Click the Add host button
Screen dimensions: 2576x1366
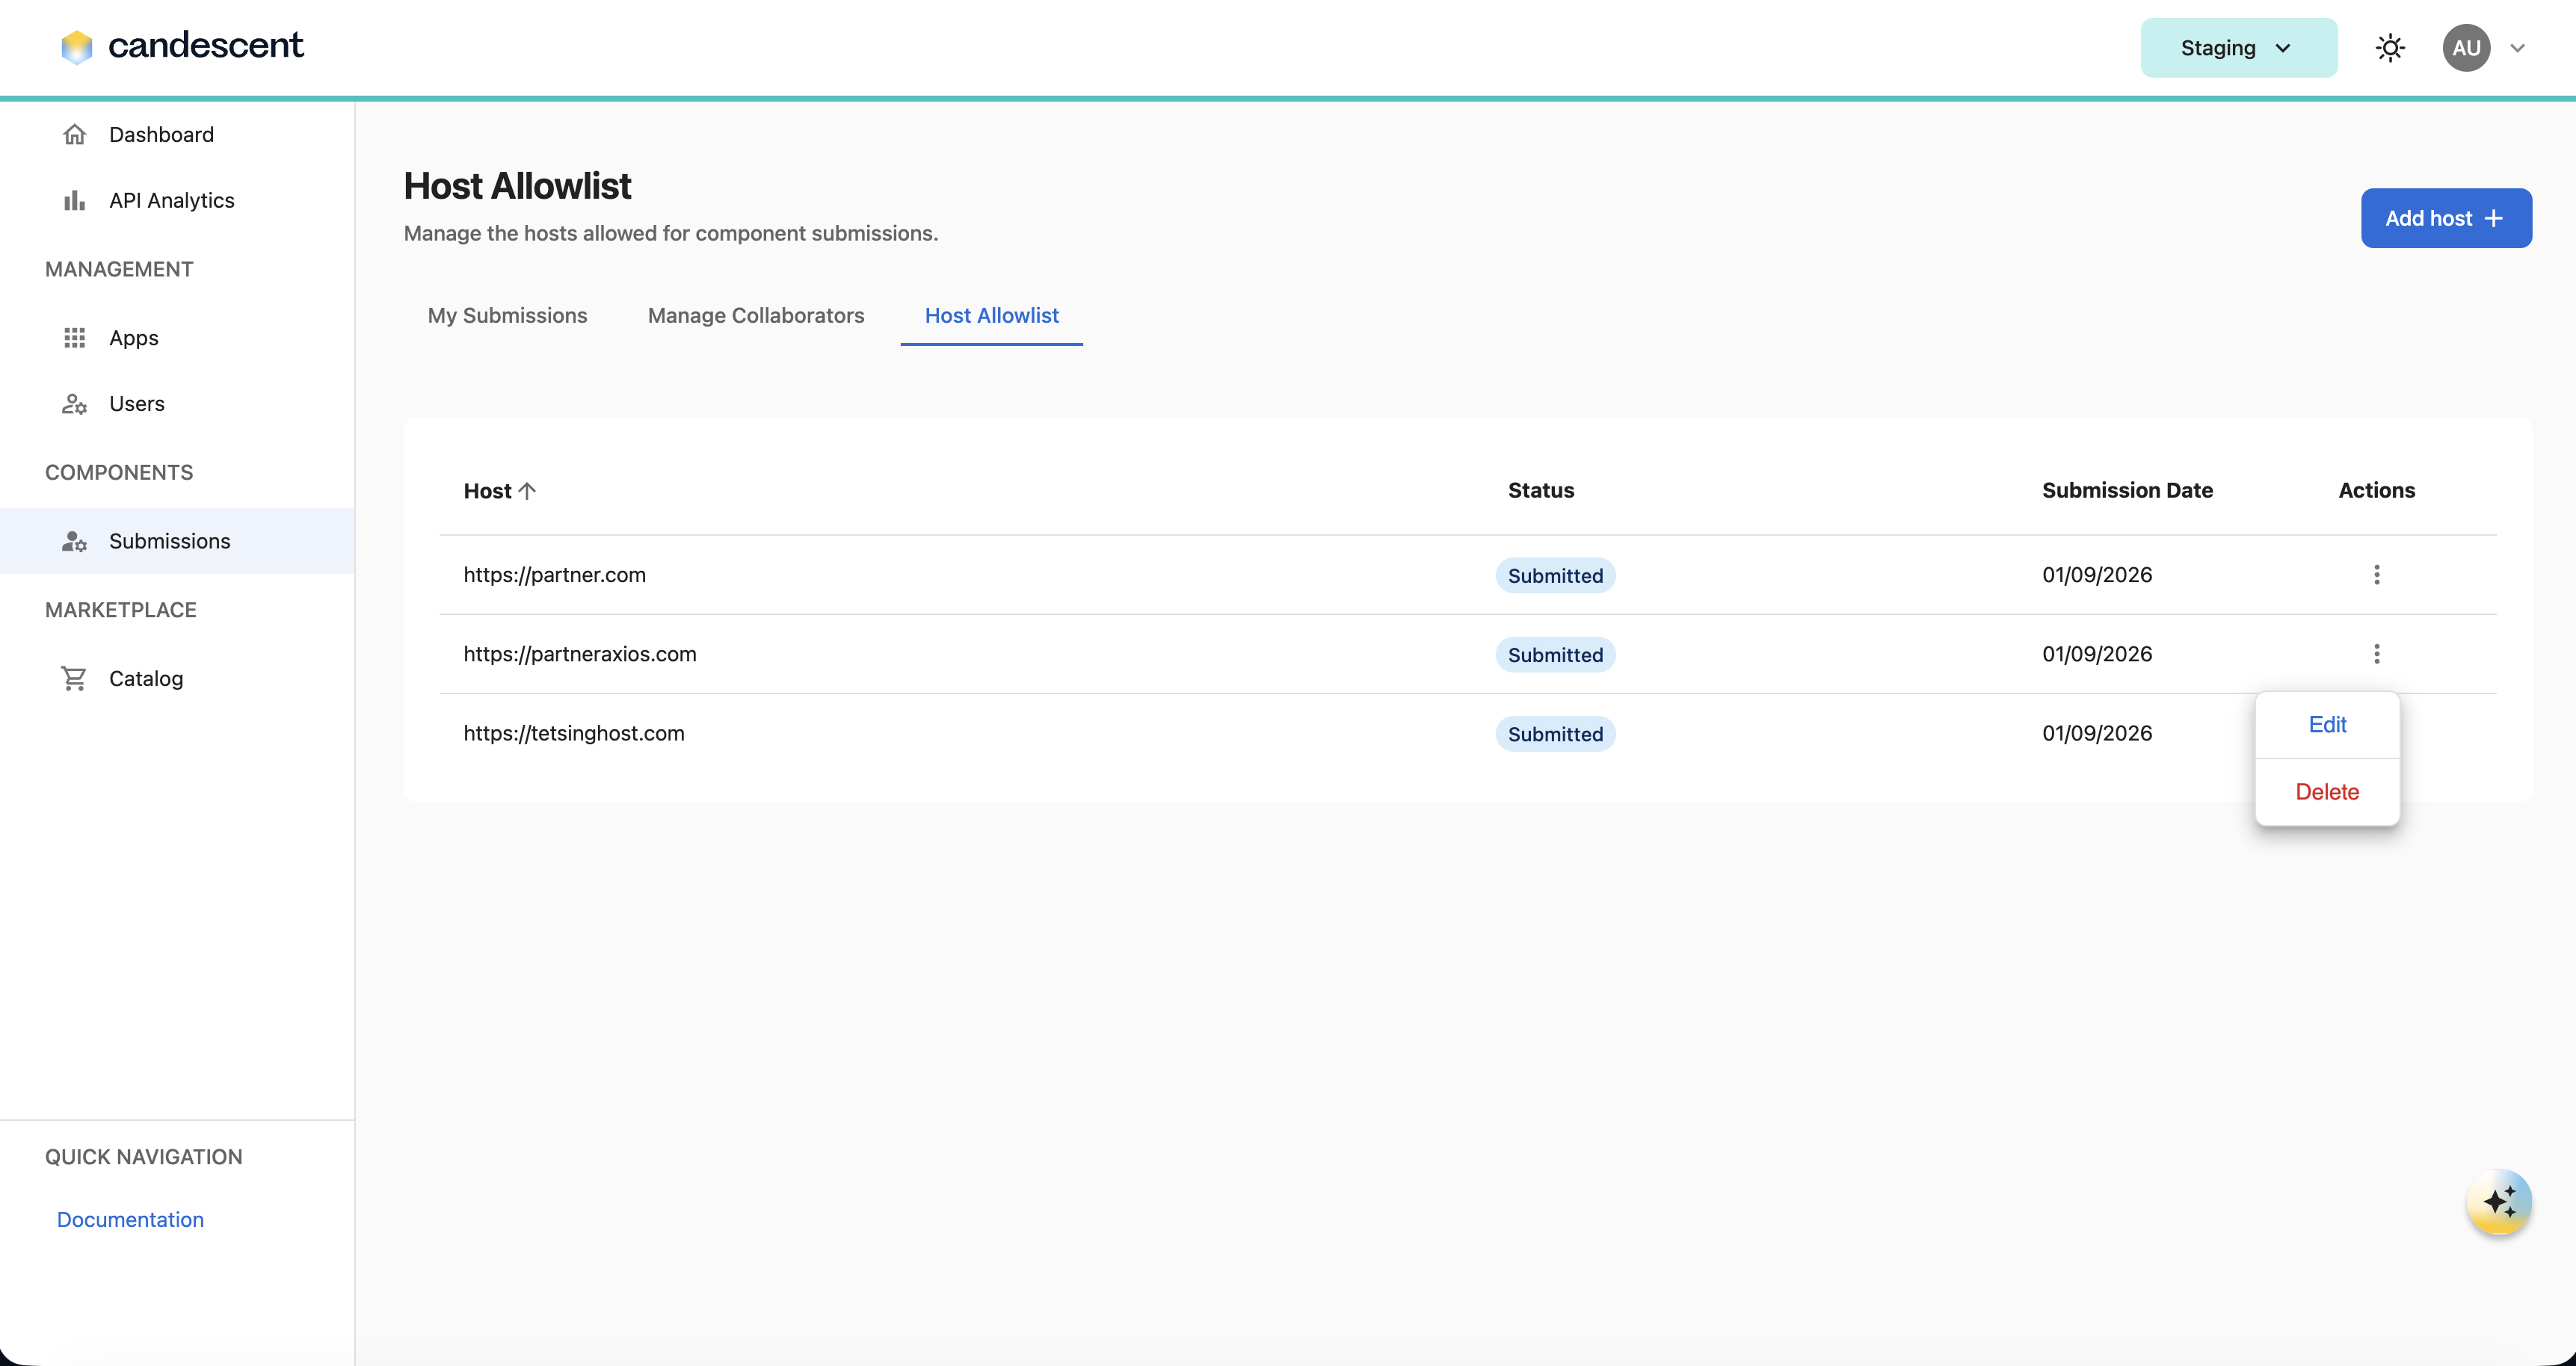click(x=2446, y=218)
